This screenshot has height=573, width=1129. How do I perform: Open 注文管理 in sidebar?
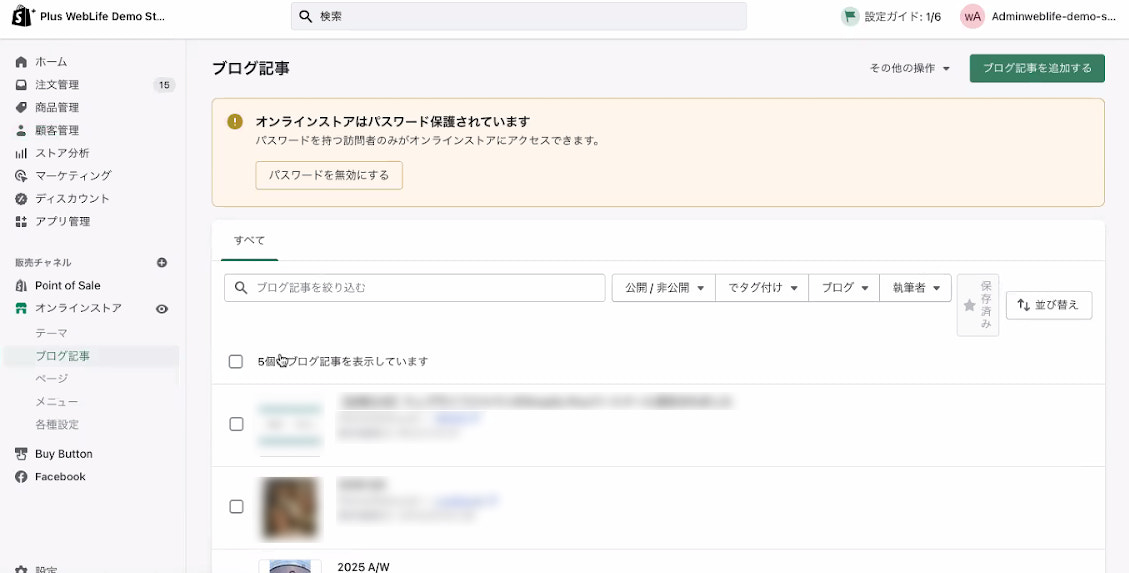(57, 85)
